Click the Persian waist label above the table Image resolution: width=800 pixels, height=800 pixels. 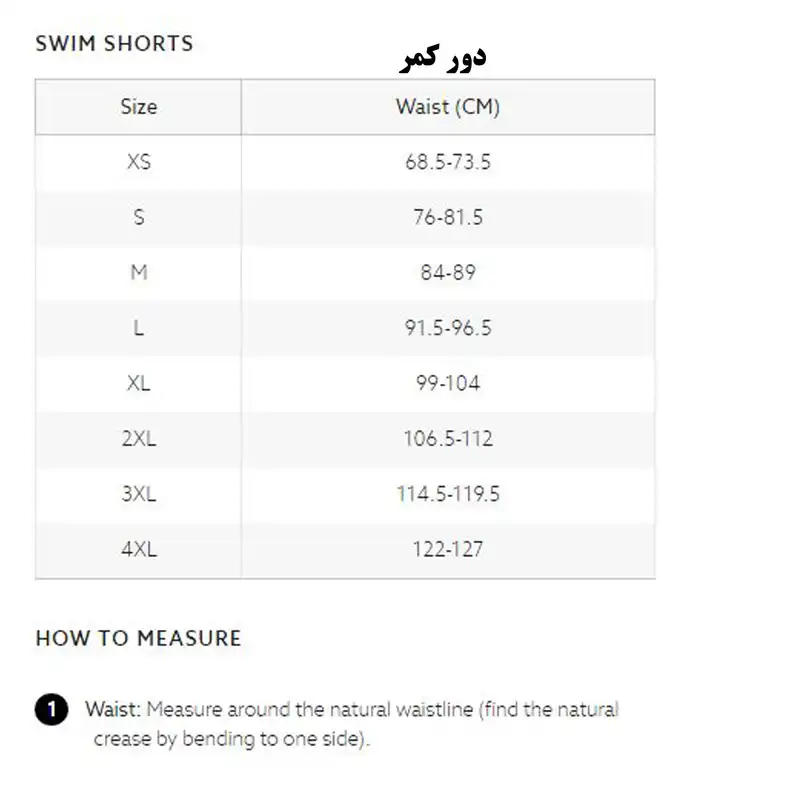tap(442, 56)
